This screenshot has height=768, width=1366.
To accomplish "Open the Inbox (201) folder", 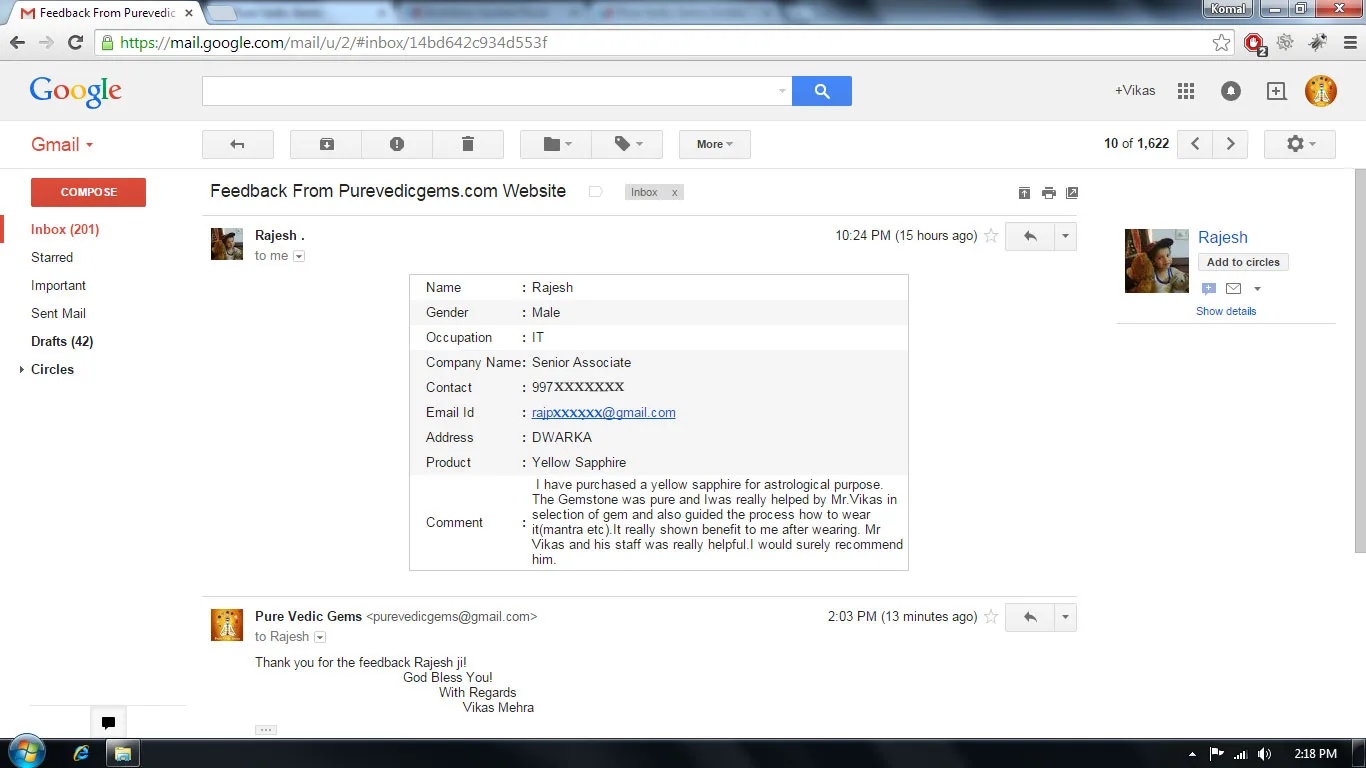I will coord(65,229).
